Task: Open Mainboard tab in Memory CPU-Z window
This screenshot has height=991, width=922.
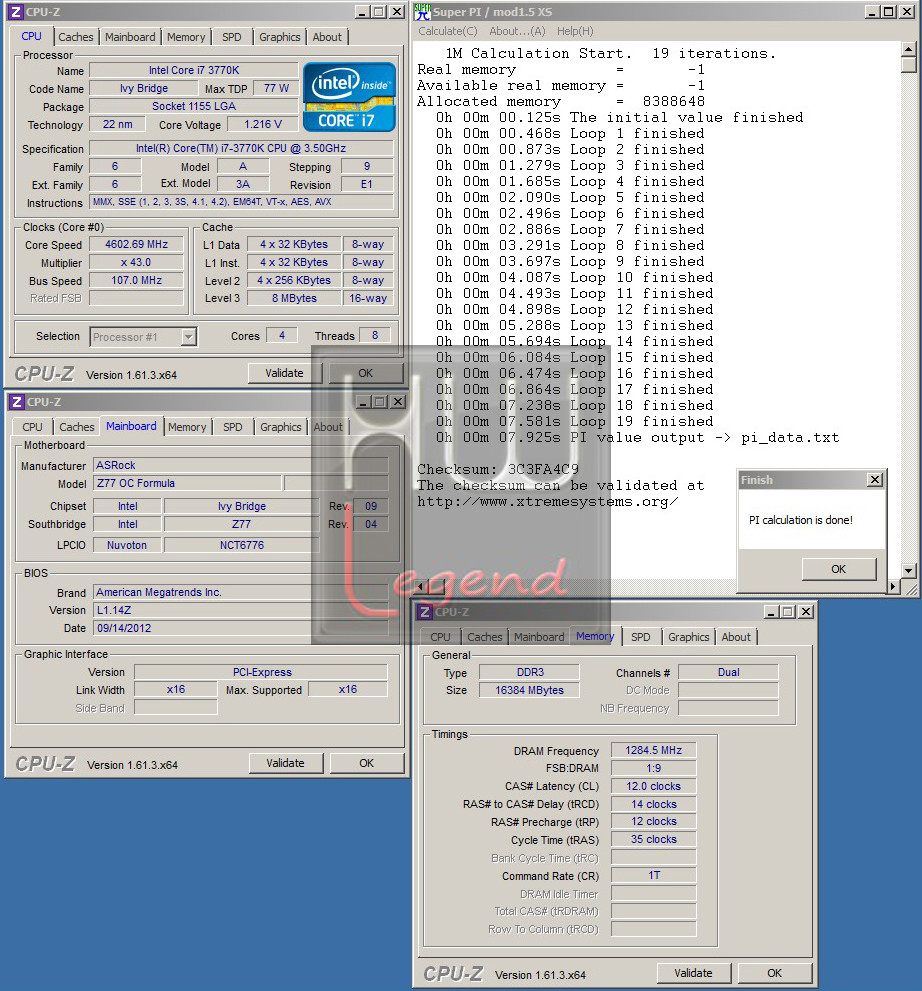Action: pyautogui.click(x=539, y=637)
